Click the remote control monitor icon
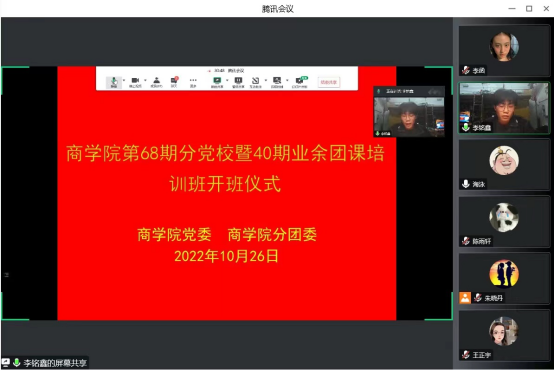This screenshot has height=370, width=554. coord(277,82)
